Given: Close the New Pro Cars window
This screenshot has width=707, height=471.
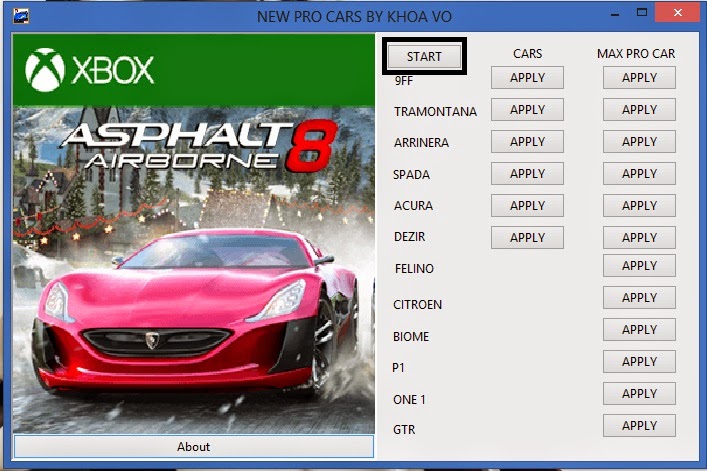Looking at the screenshot, I should tap(678, 13).
